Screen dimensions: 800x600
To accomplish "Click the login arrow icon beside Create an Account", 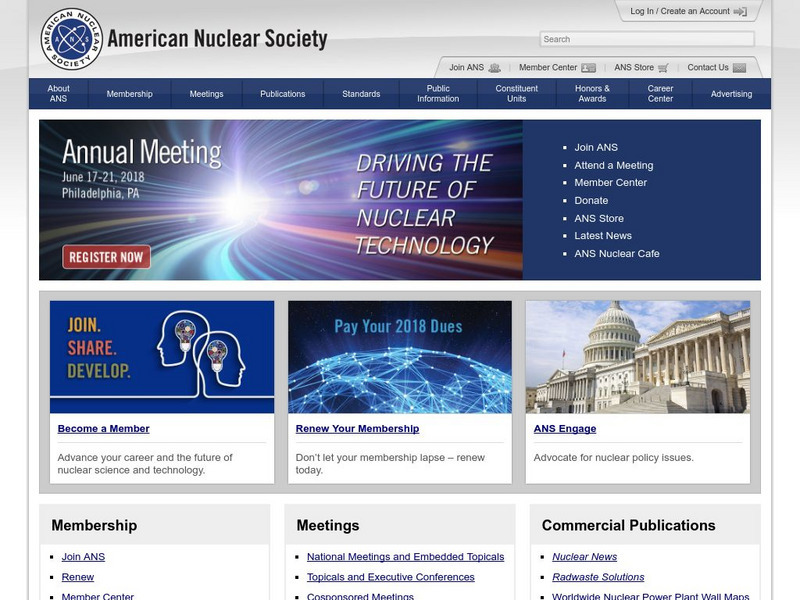I will pos(740,12).
